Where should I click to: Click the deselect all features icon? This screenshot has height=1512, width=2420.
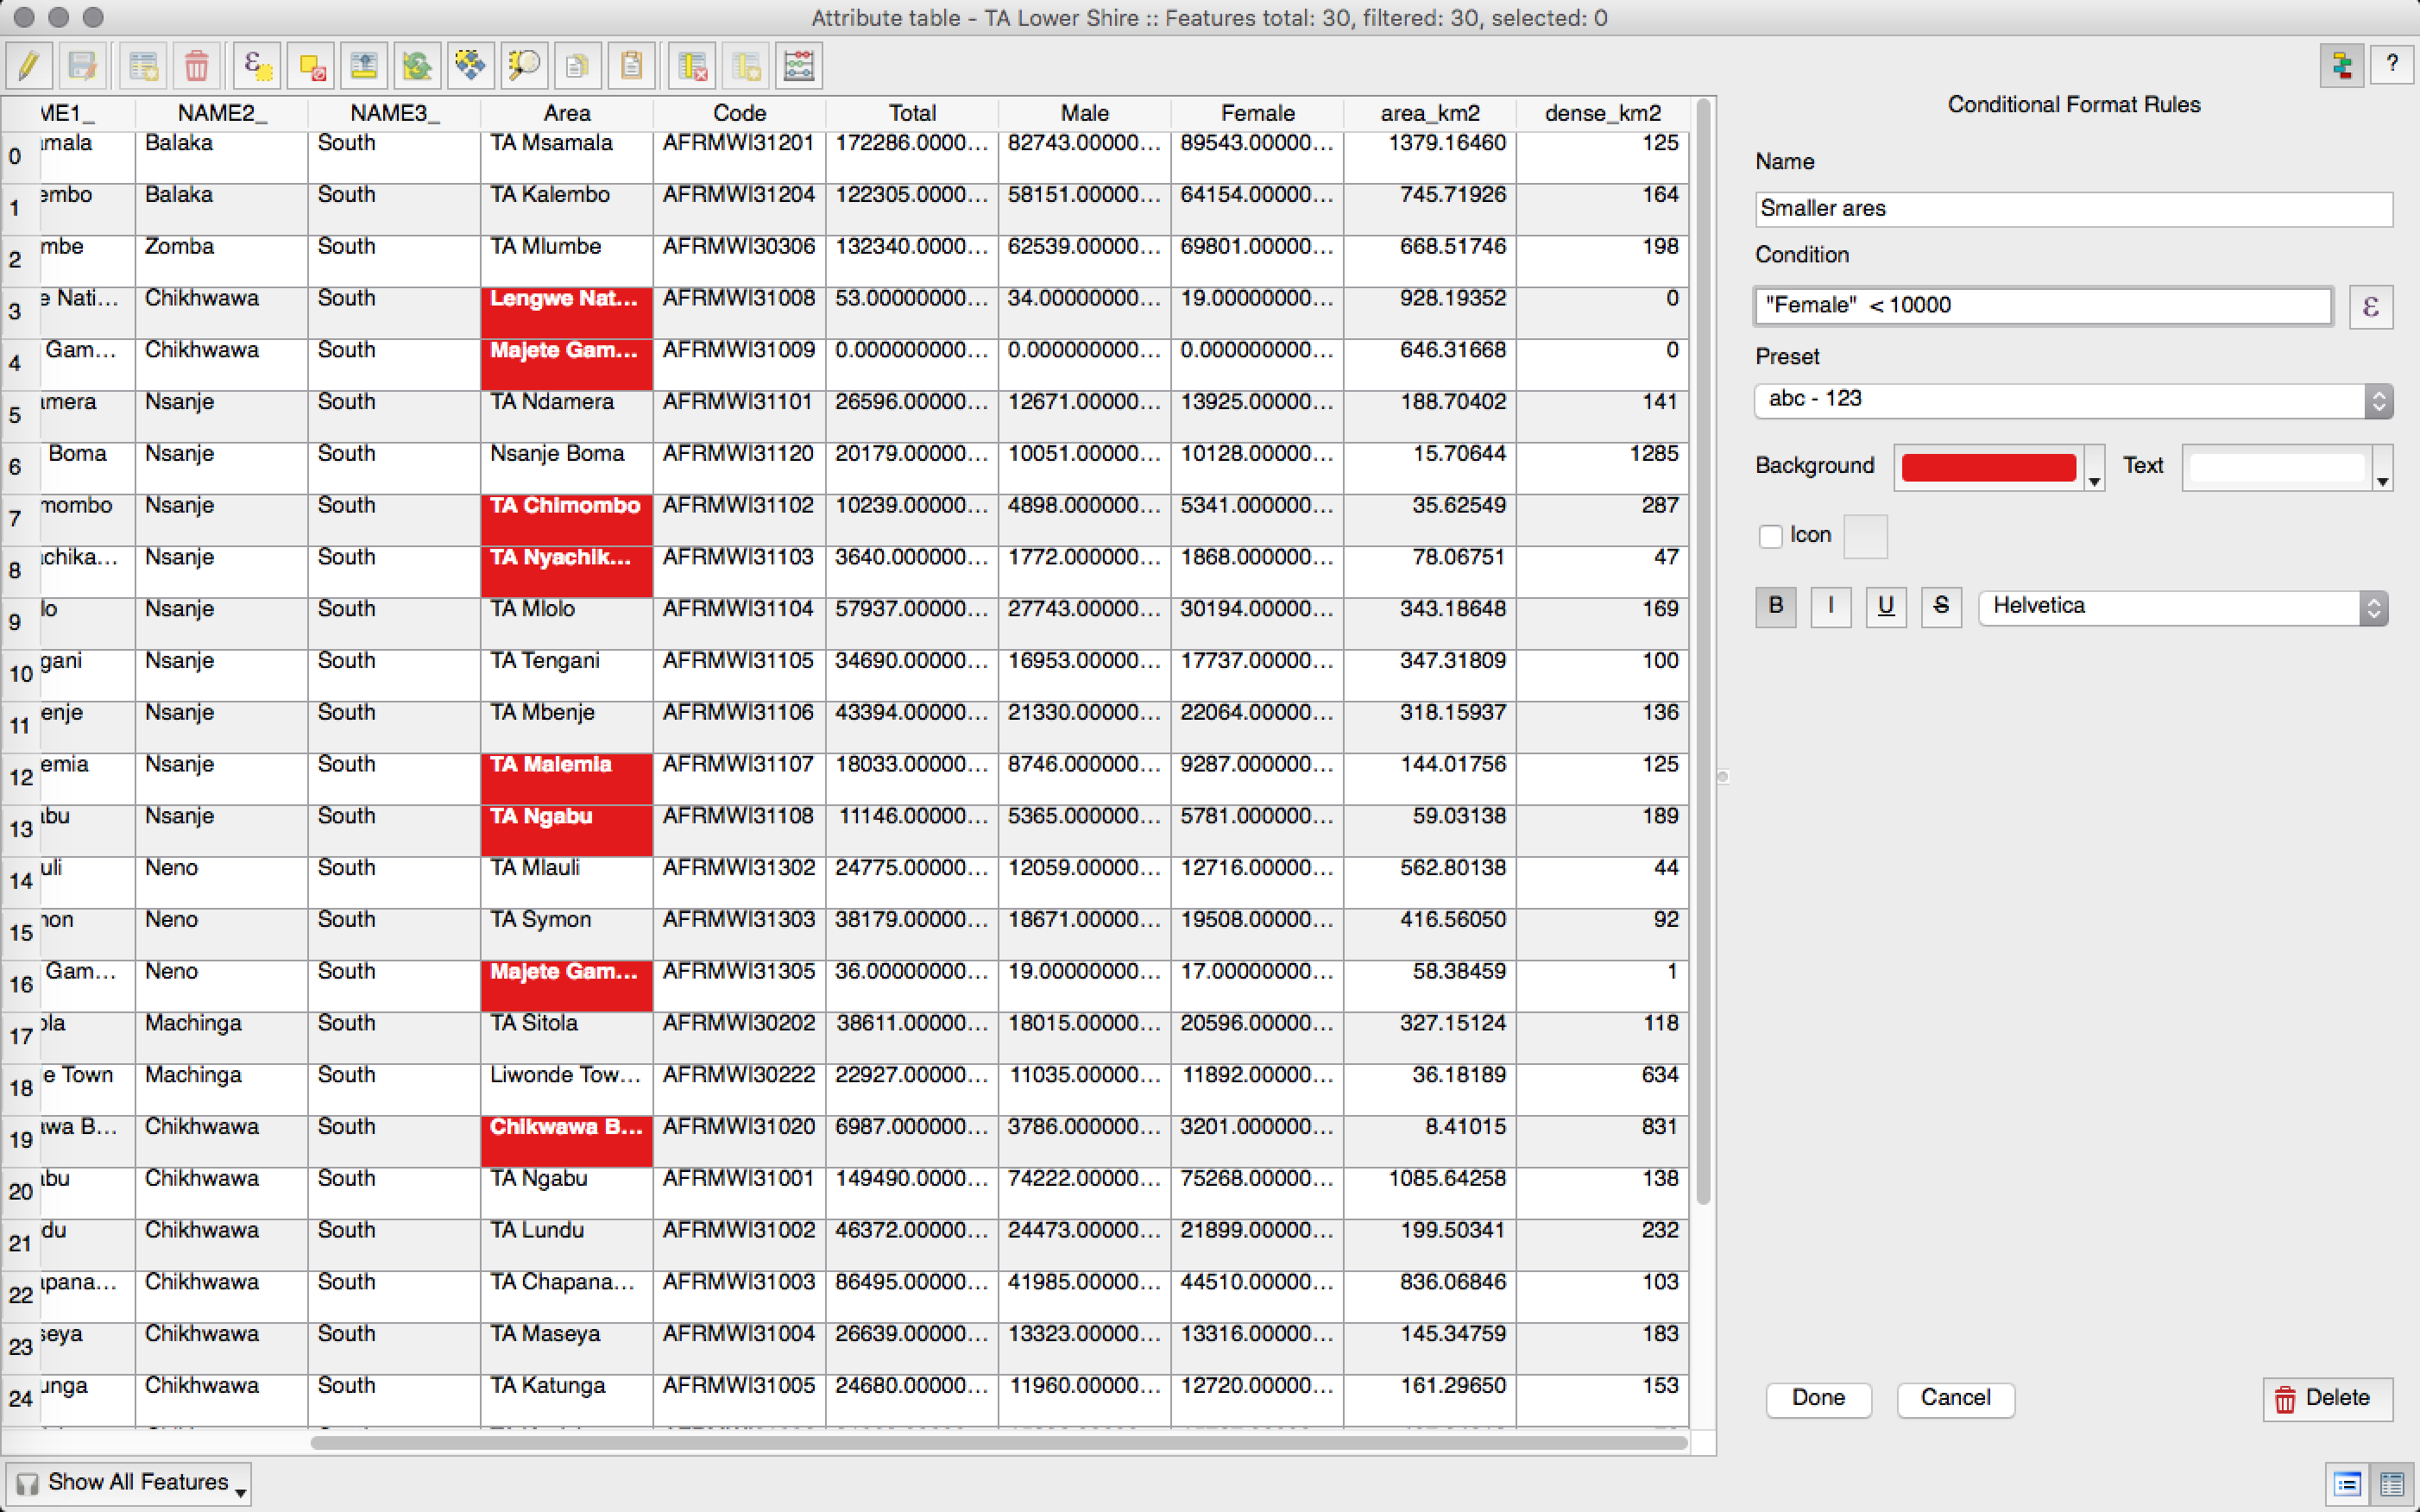(311, 66)
